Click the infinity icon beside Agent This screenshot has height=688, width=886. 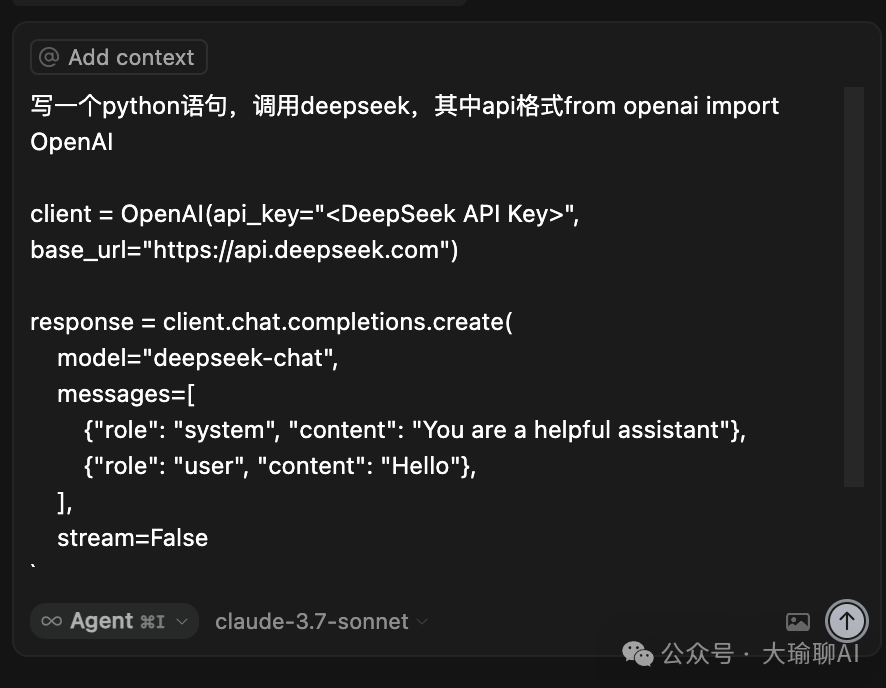51,621
